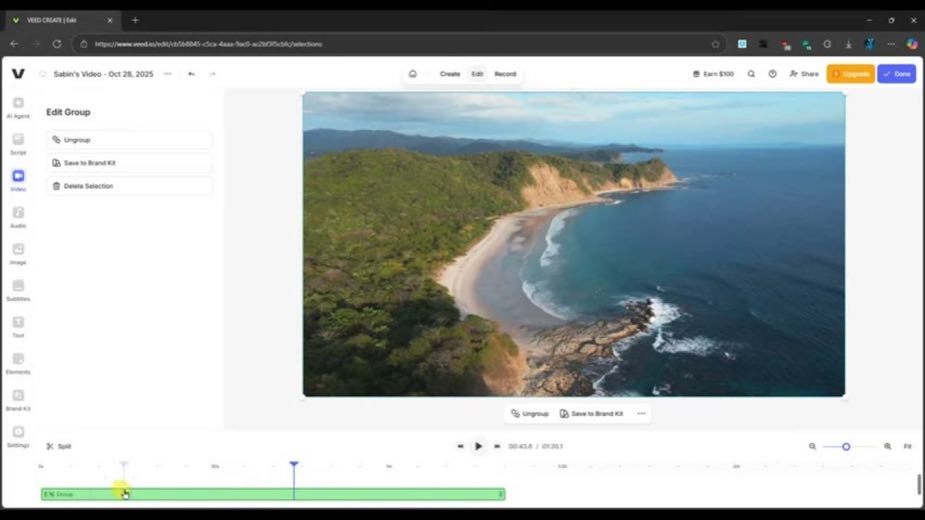Select the Video sidebar panel
The width and height of the screenshot is (925, 520).
coord(18,181)
